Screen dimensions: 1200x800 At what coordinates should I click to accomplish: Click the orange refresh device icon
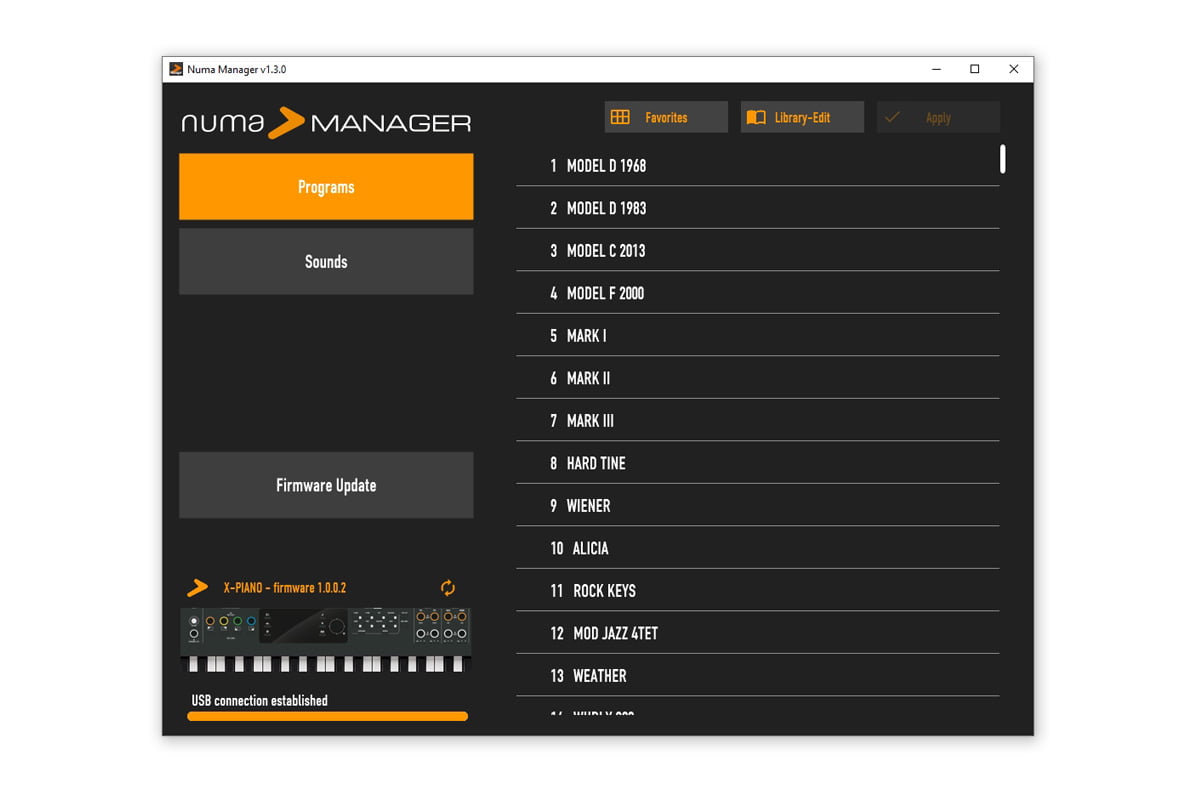[x=448, y=588]
